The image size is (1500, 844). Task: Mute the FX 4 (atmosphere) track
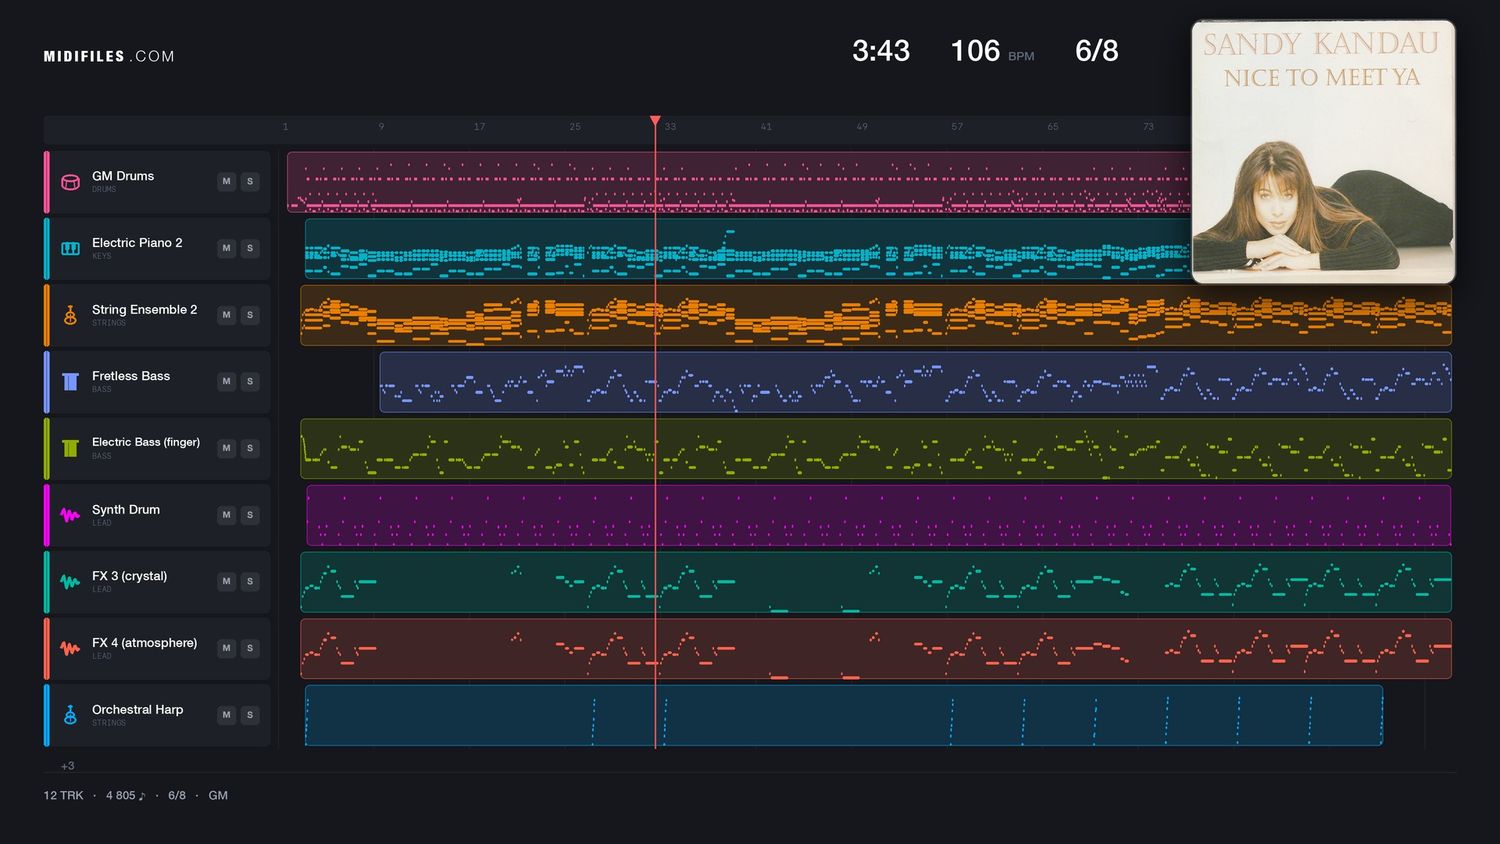coord(226,648)
